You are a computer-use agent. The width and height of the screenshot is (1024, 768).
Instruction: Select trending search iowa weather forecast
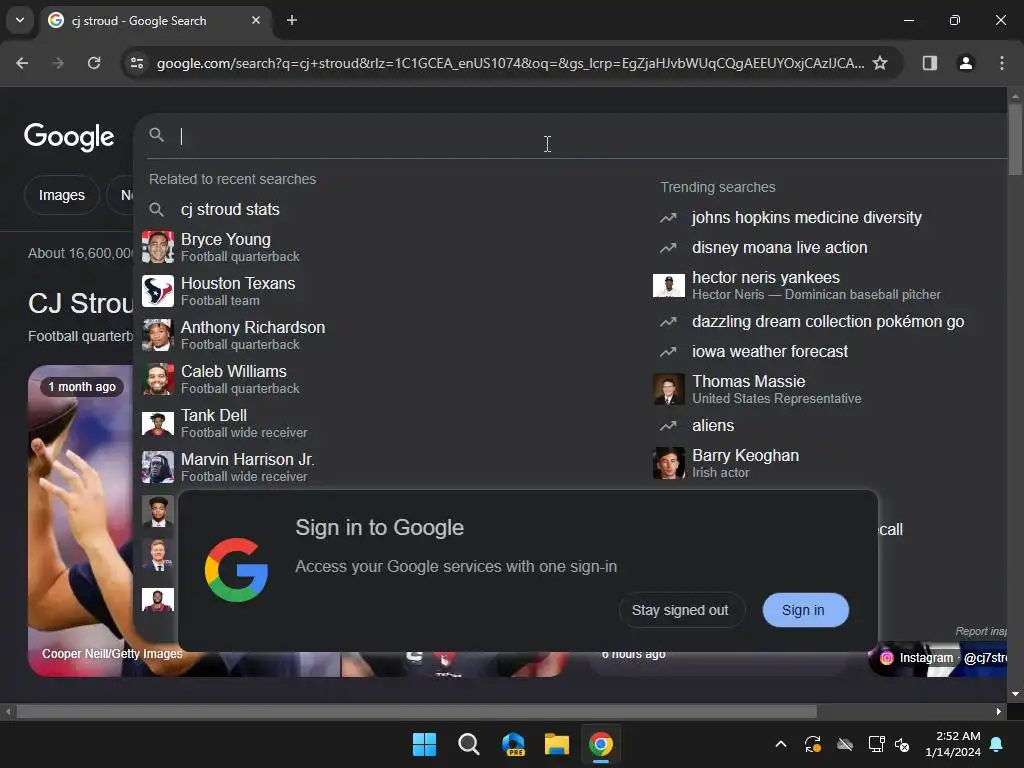(770, 351)
